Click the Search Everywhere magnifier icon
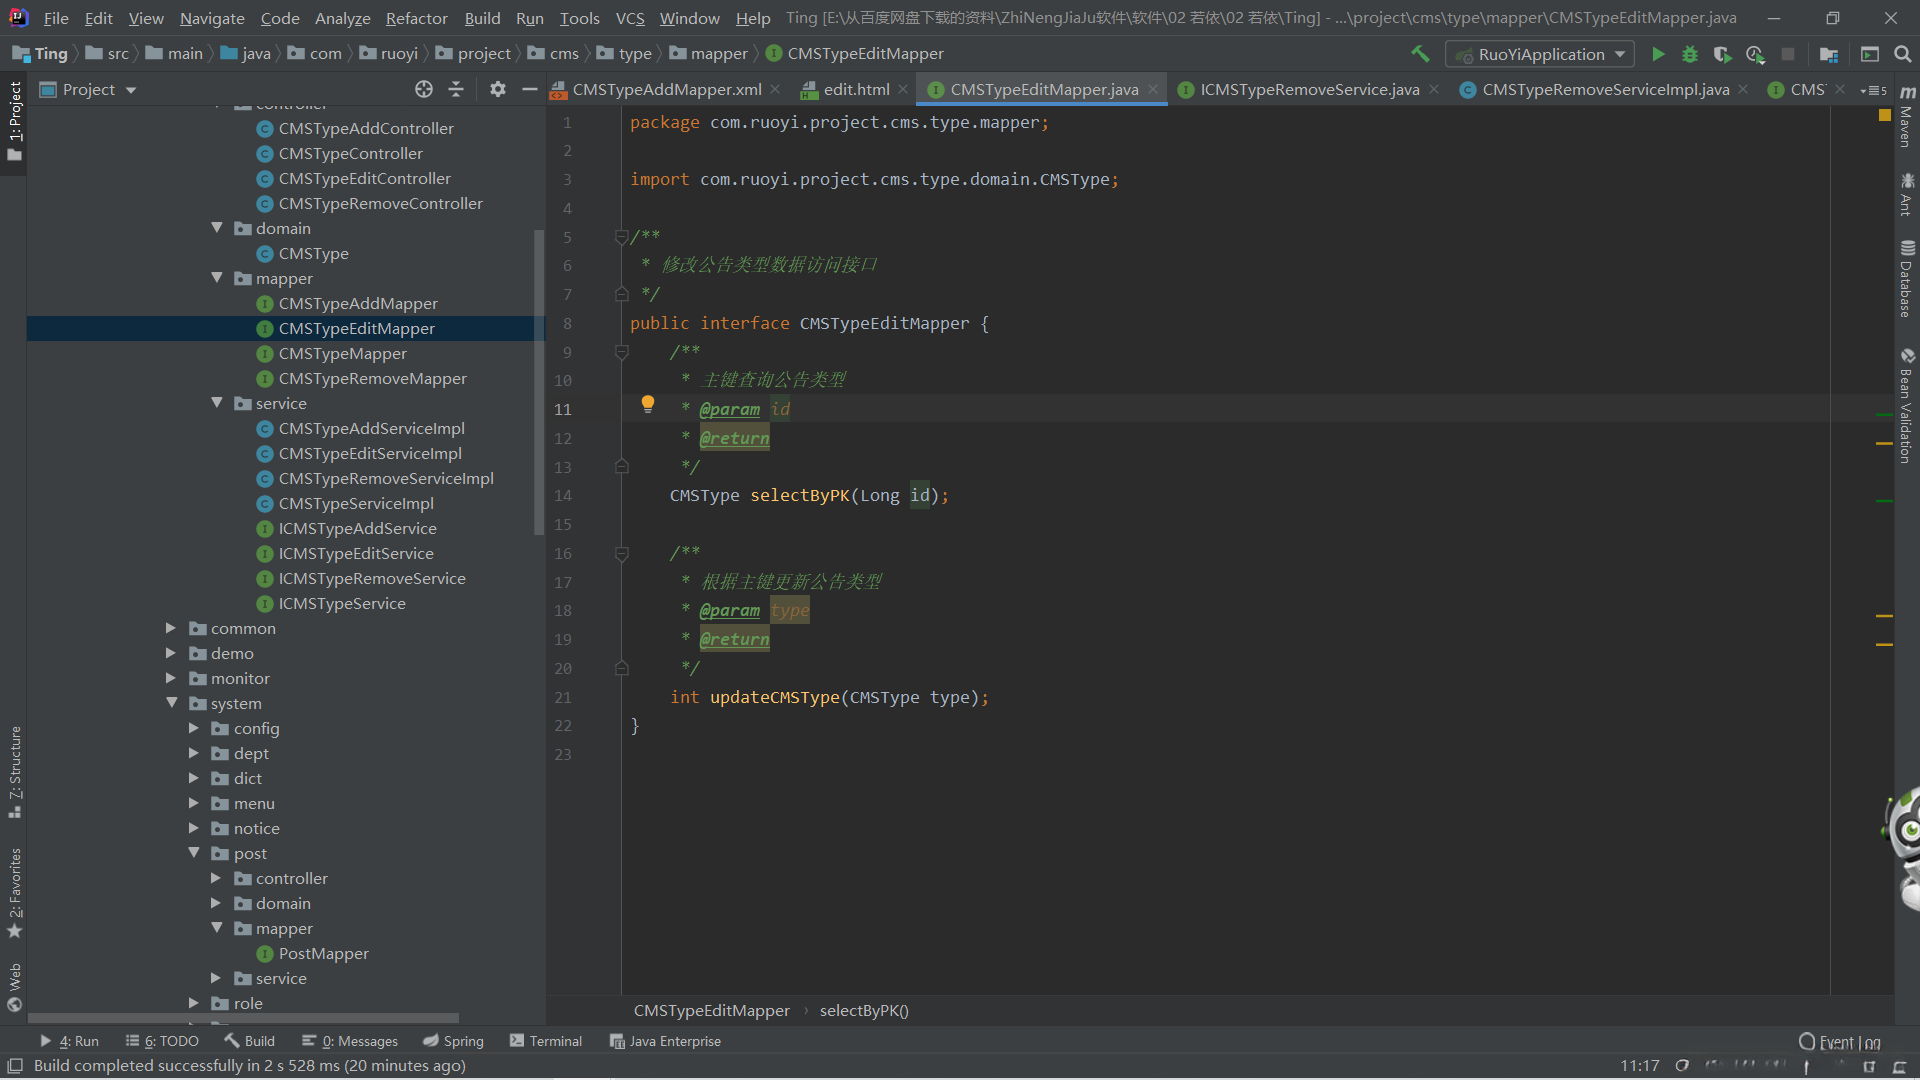This screenshot has height=1080, width=1920. tap(1903, 54)
